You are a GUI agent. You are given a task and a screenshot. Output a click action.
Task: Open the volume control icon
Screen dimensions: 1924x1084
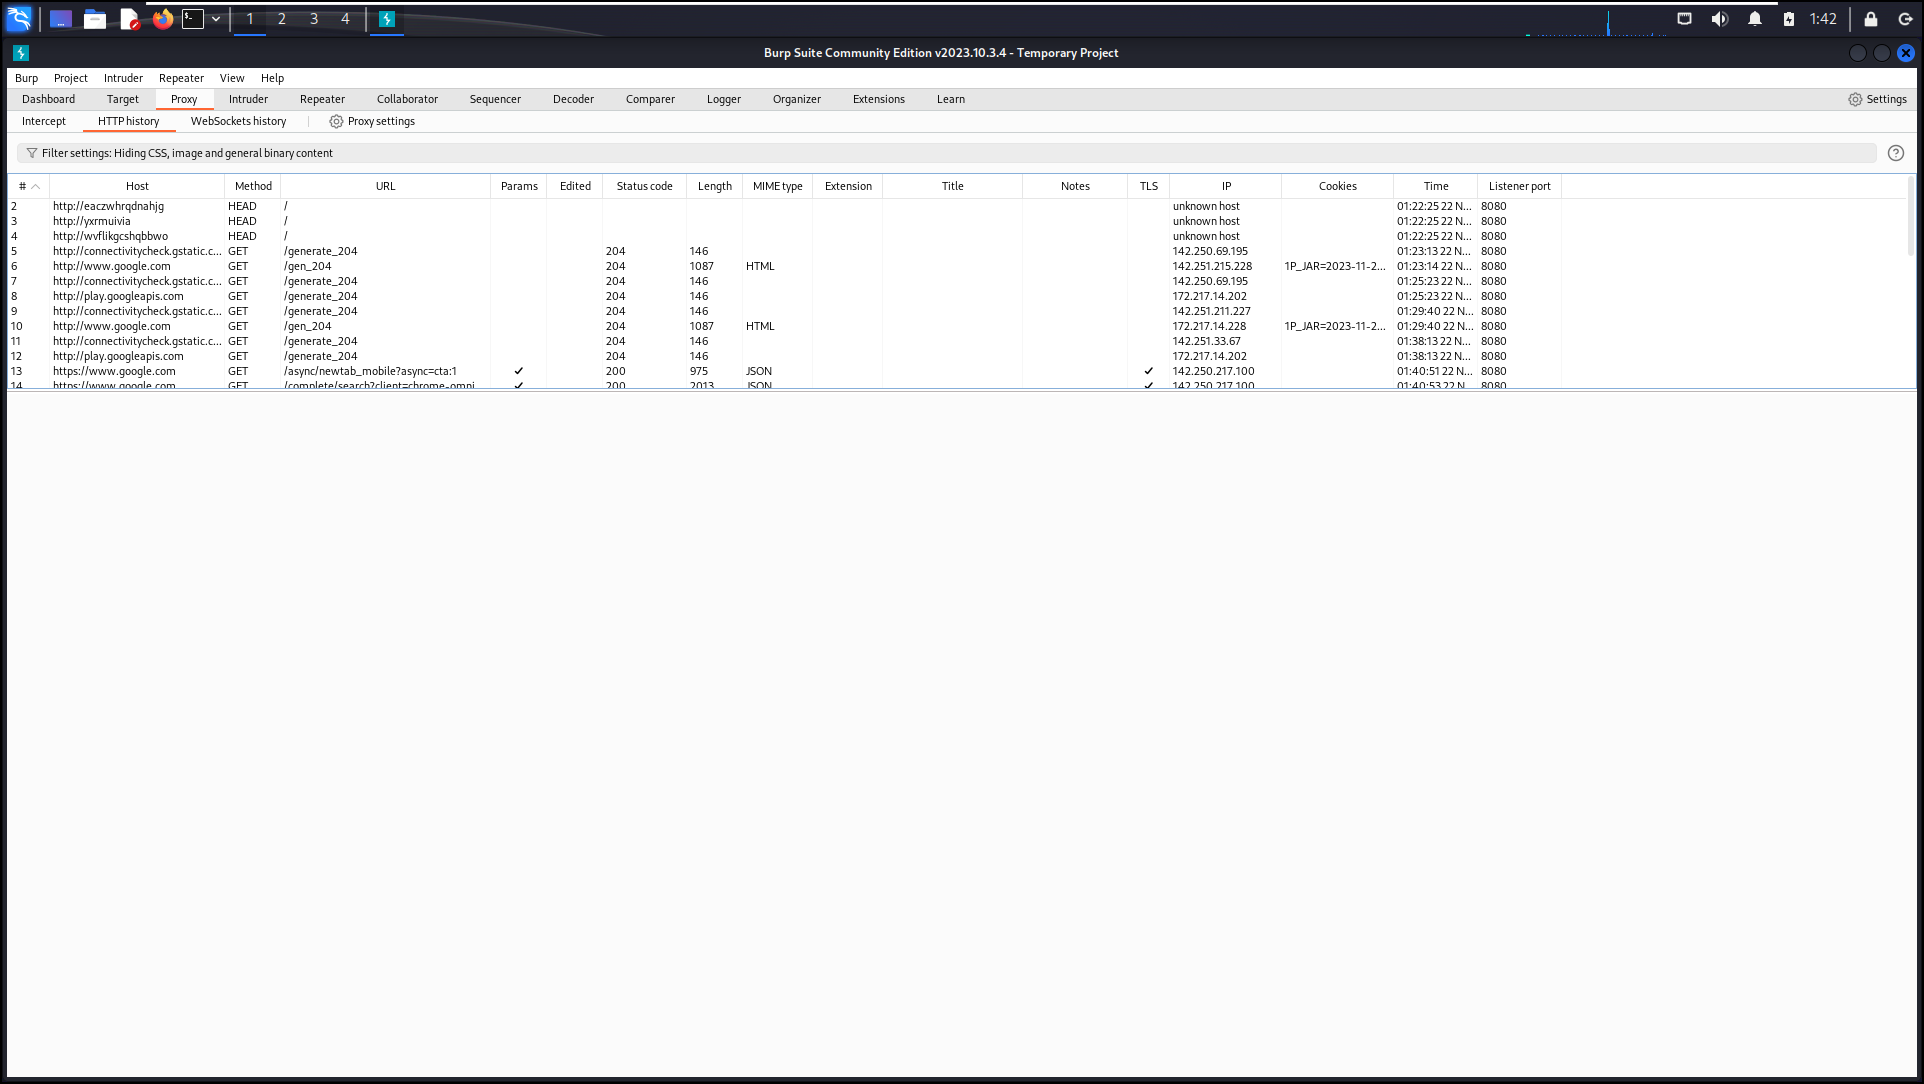click(x=1719, y=18)
